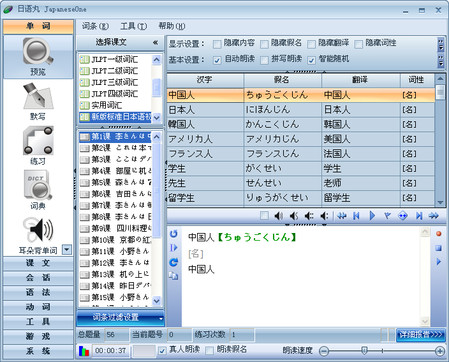Go to previous word button
This screenshot has height=362, width=449.
click(356, 216)
